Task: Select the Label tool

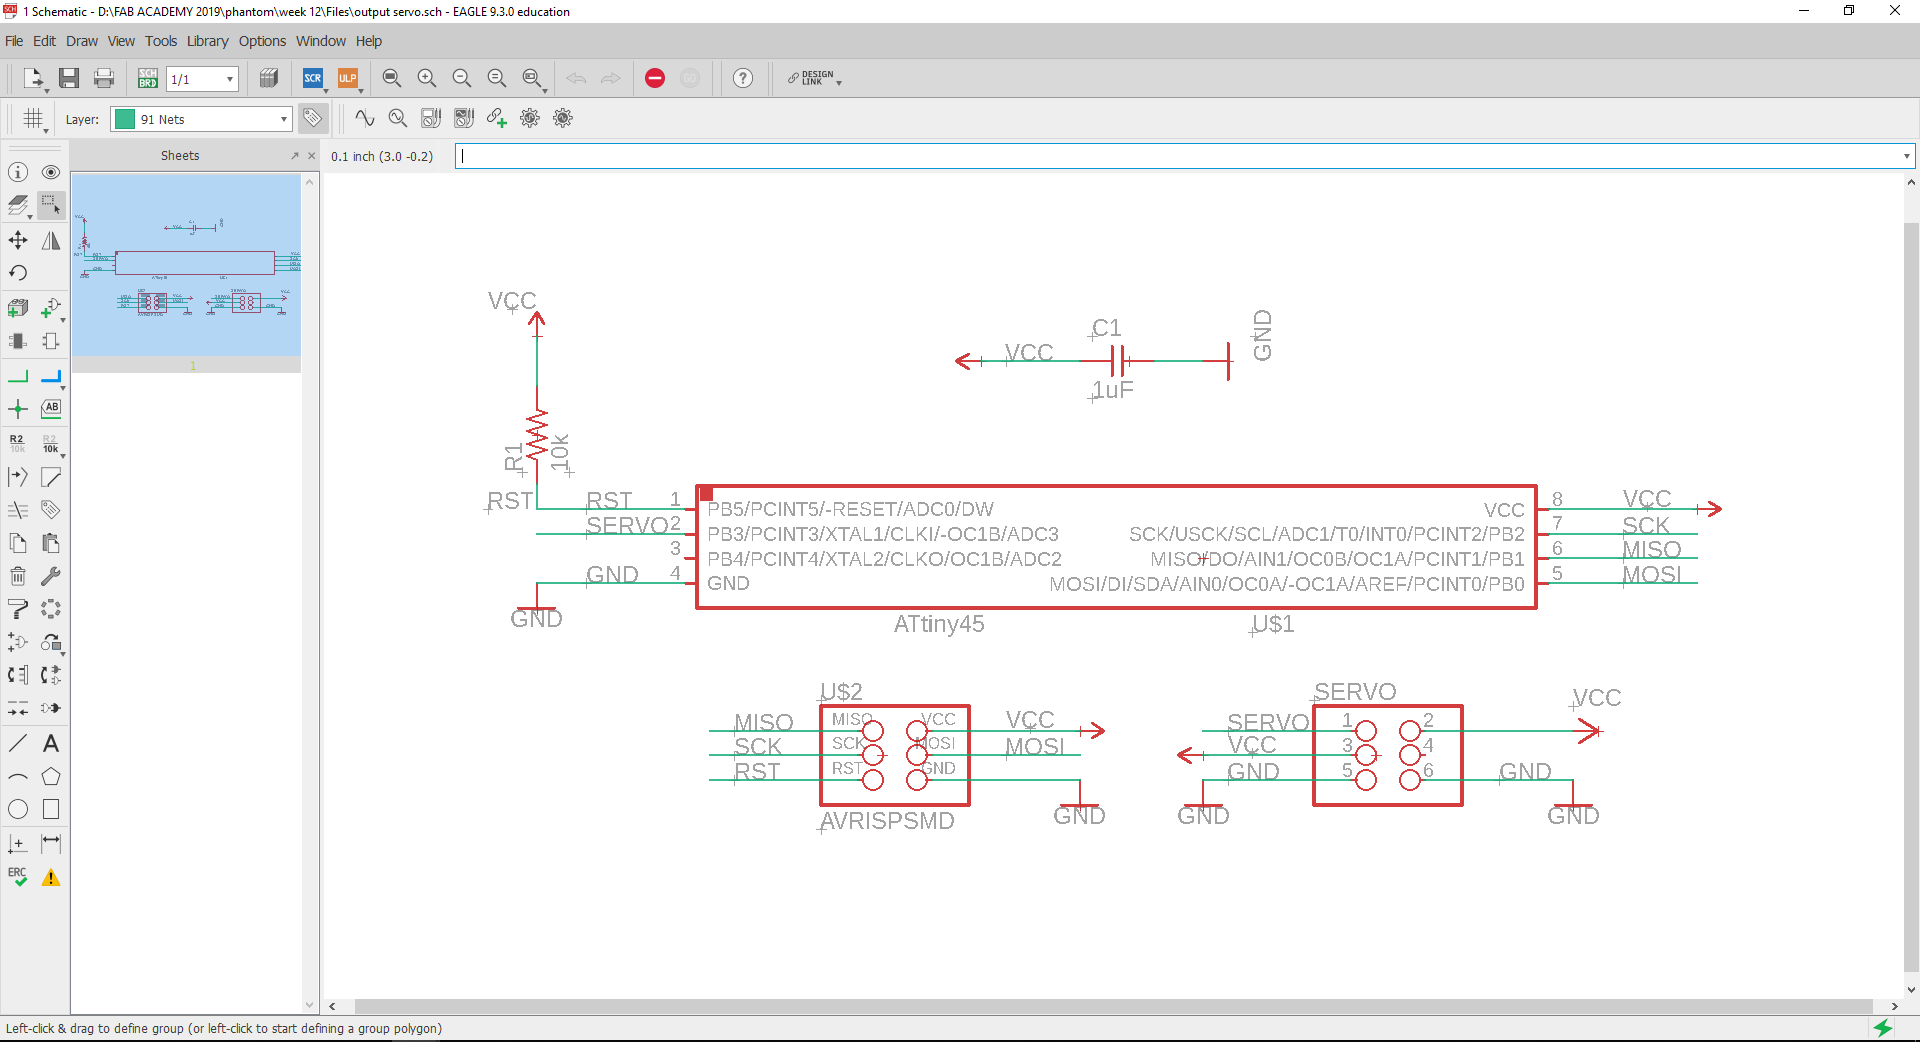Action: 51,408
